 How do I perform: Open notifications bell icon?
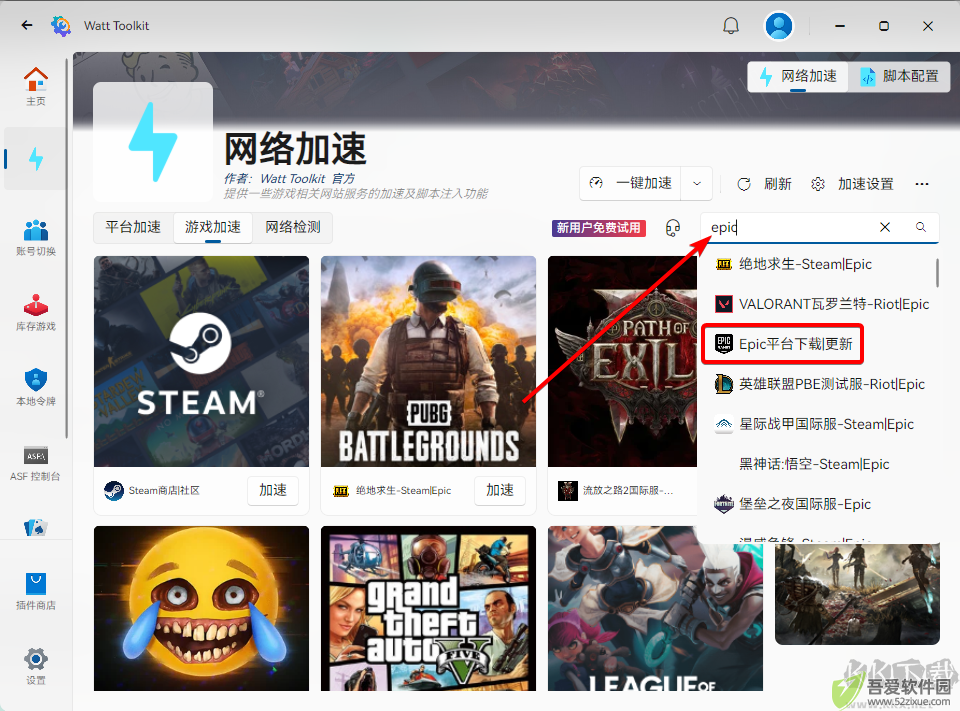coord(731,26)
